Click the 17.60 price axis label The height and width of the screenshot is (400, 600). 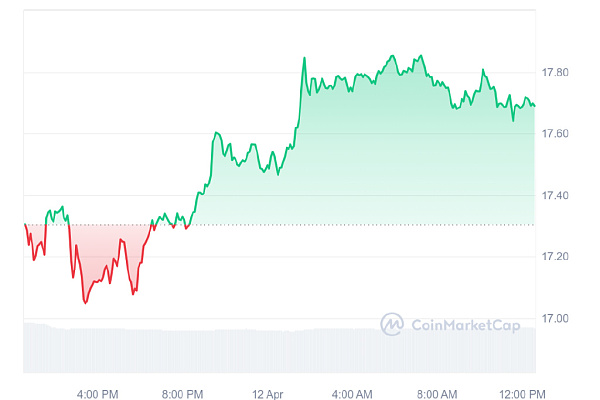pos(555,134)
